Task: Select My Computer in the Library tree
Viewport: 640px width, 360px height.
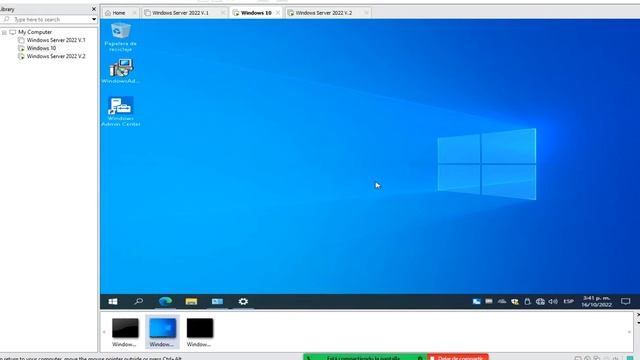Action: point(35,32)
